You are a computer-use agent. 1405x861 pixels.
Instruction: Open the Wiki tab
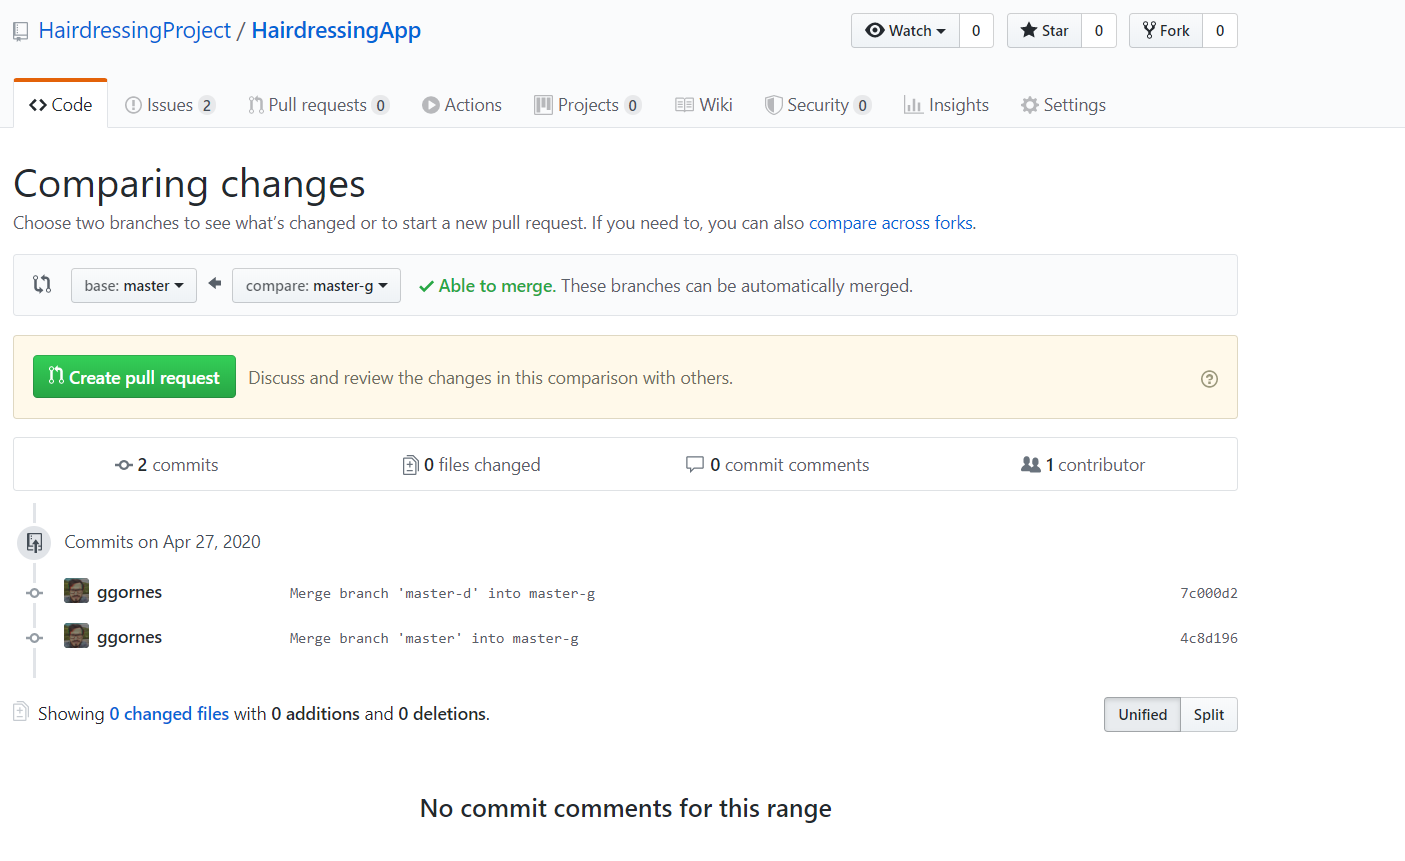coord(704,105)
